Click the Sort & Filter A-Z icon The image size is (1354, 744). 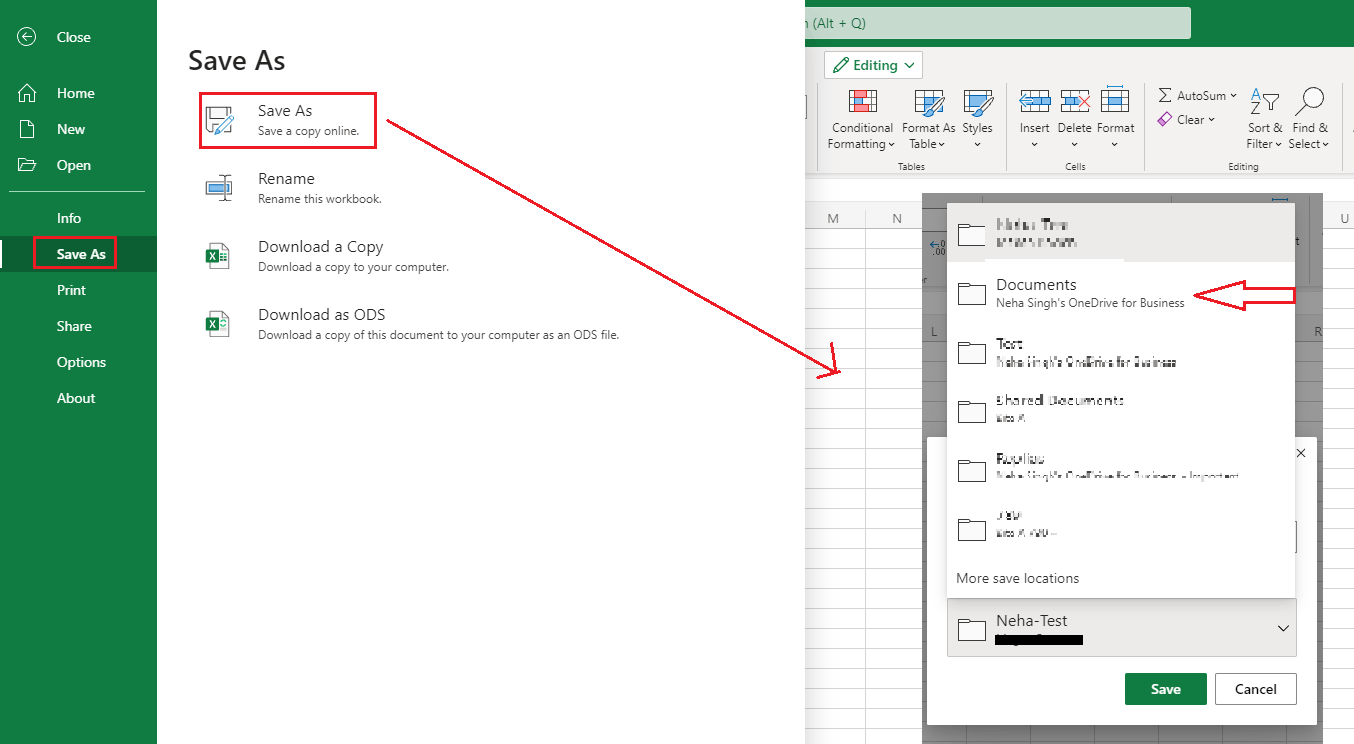1265,101
